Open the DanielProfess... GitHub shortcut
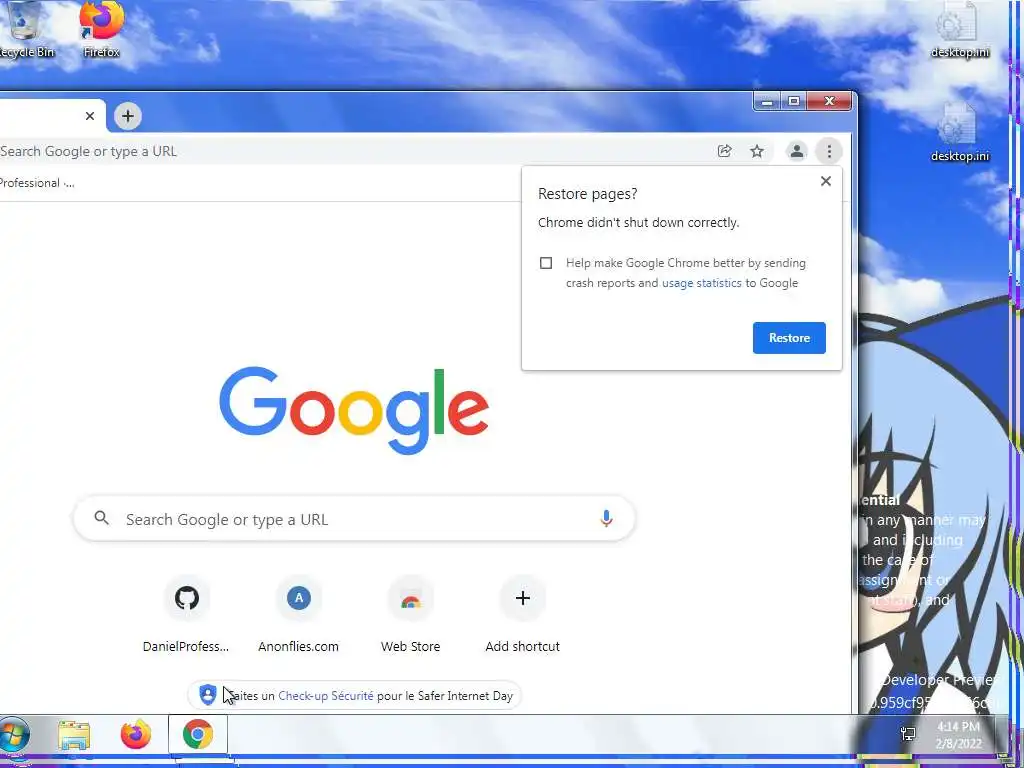1024x768 pixels. tap(186, 615)
